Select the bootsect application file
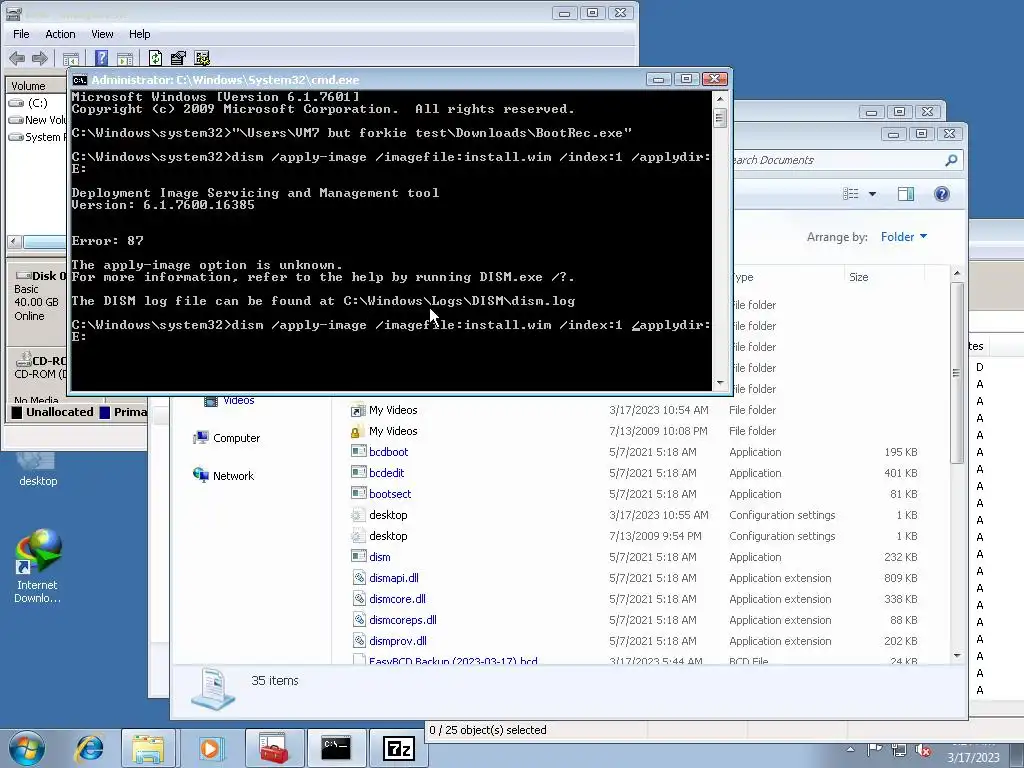The width and height of the screenshot is (1024, 768). pos(635,494)
